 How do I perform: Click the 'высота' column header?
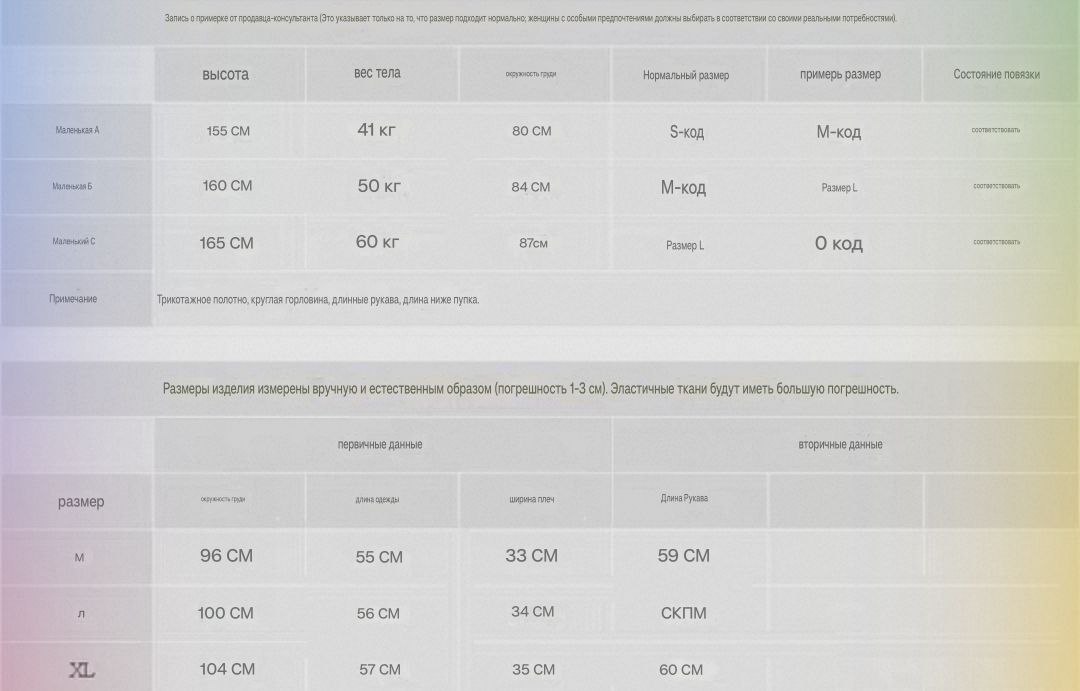(226, 75)
